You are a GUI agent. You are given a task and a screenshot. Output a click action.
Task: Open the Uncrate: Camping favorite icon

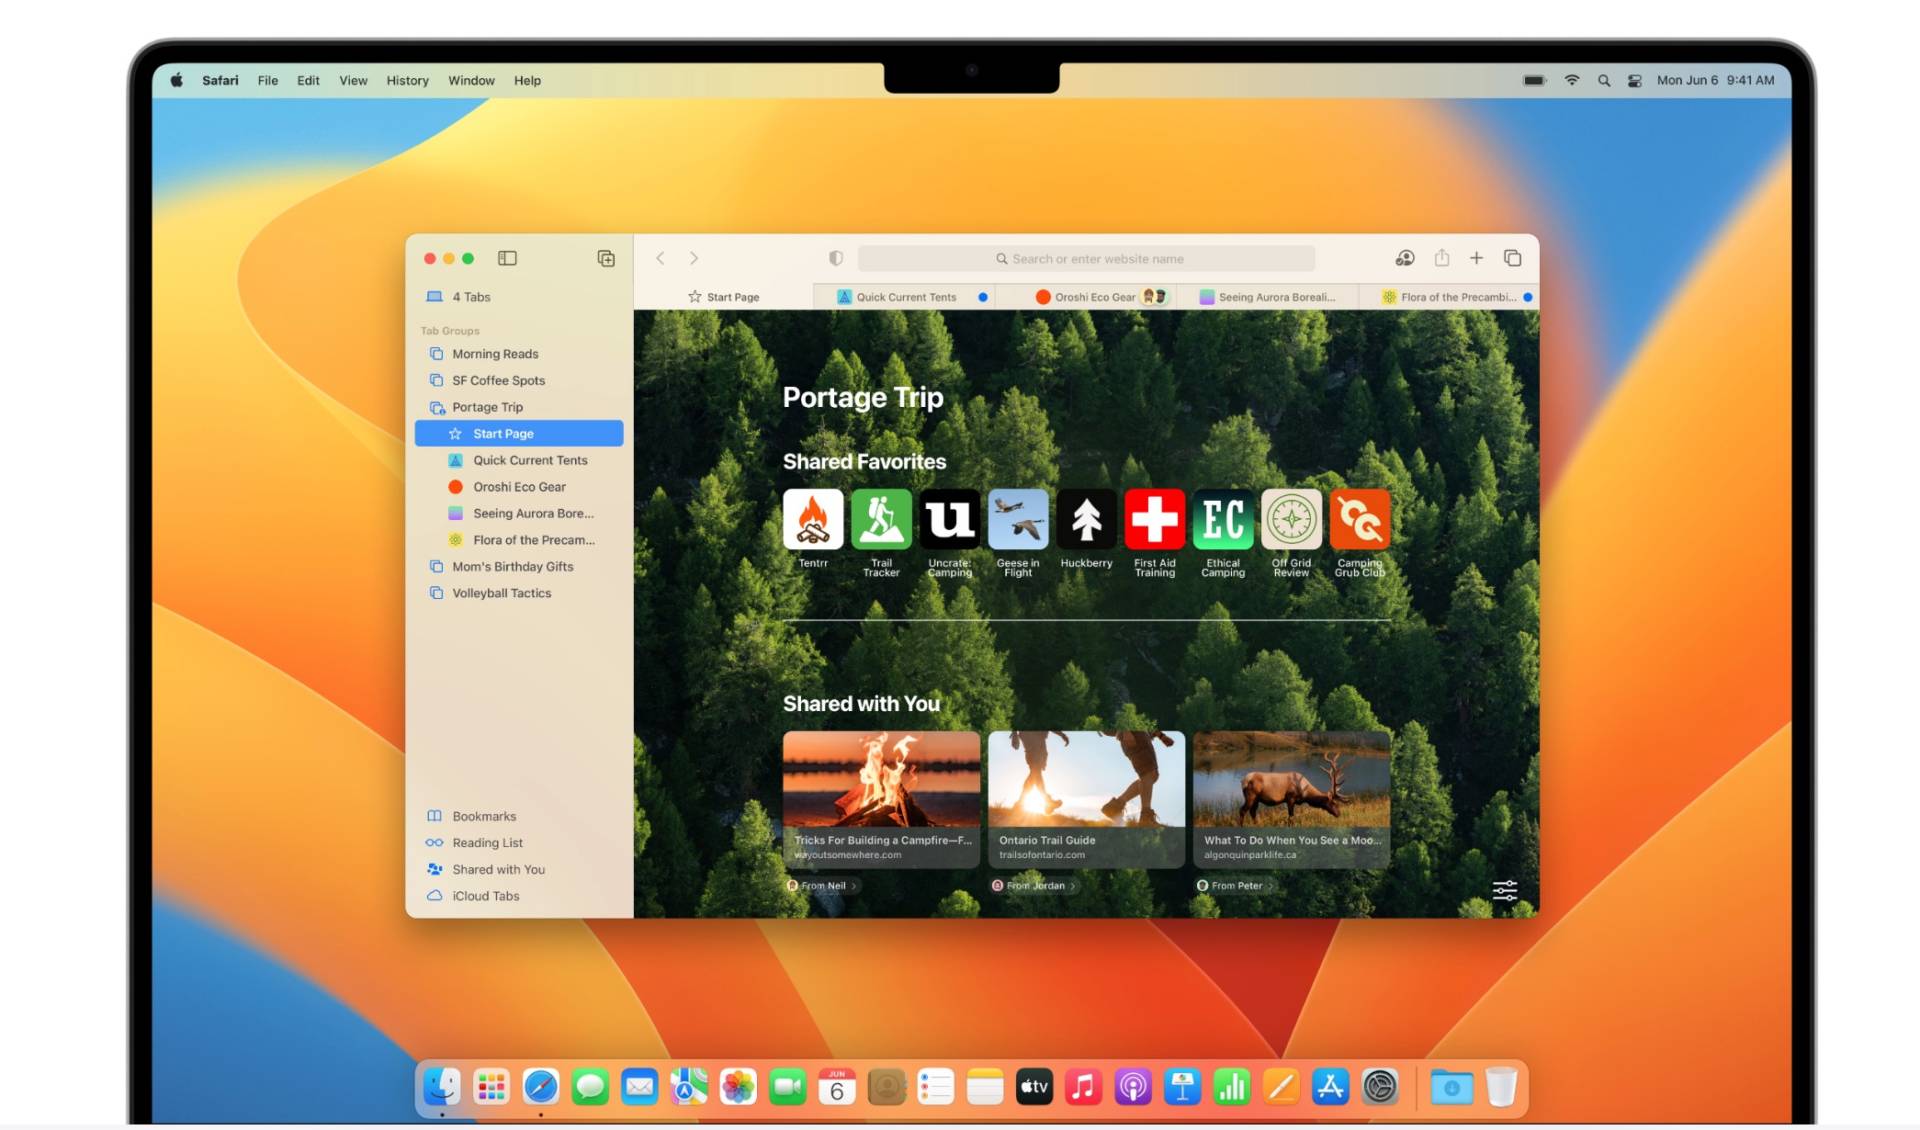tap(950, 519)
